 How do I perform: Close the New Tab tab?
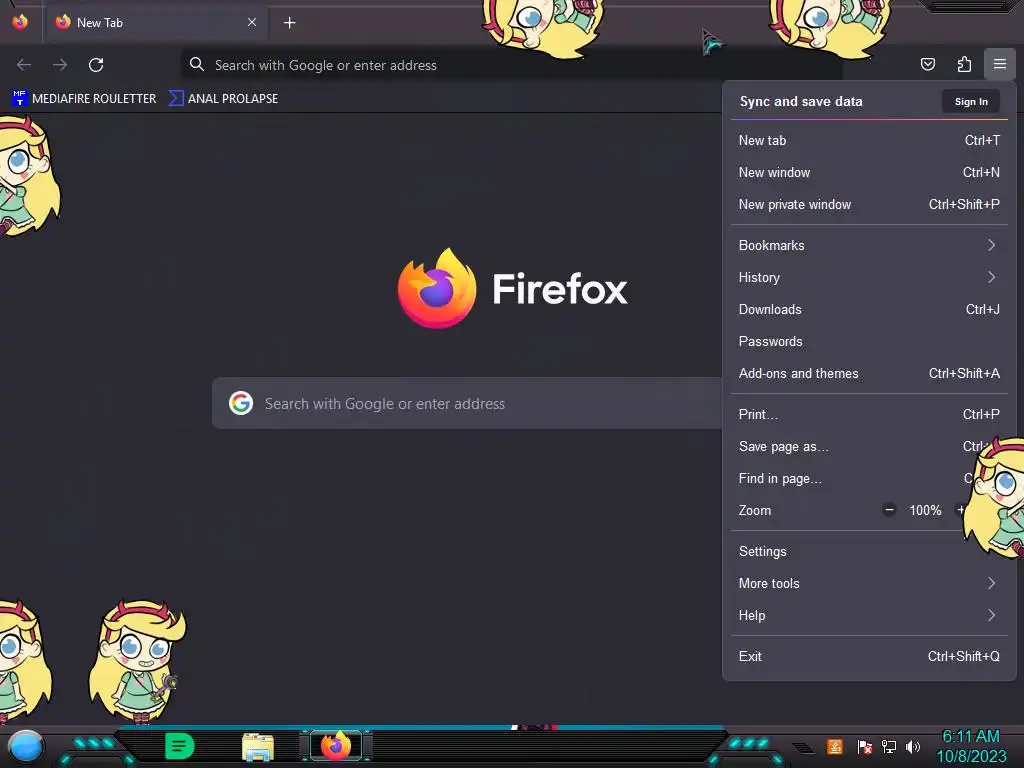coord(252,22)
